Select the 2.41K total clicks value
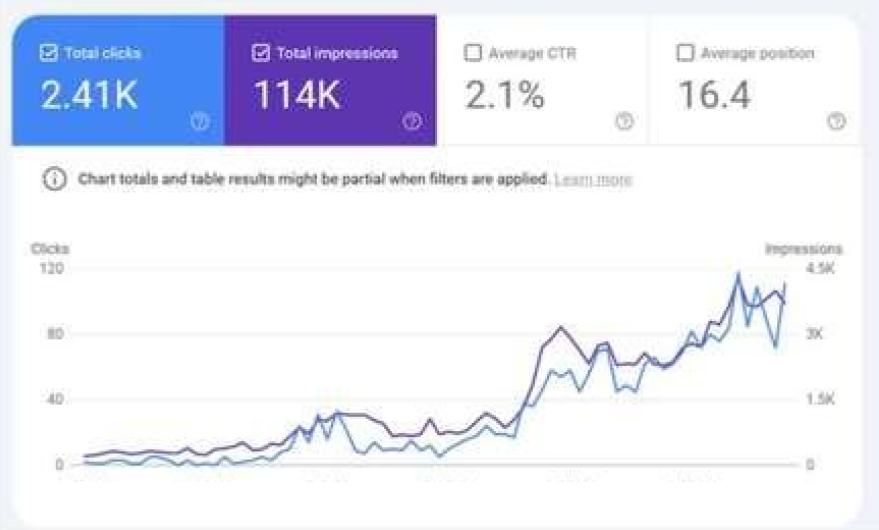879x530 pixels. (x=89, y=96)
